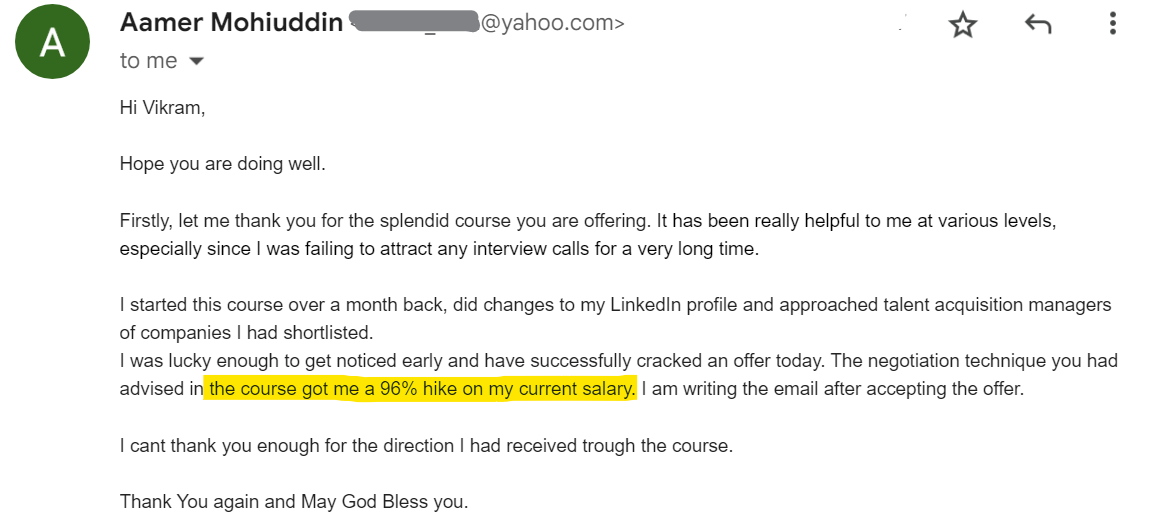Click the sender name Aamer Mohiuddin
This screenshot has height=522, width=1153.
point(231,23)
